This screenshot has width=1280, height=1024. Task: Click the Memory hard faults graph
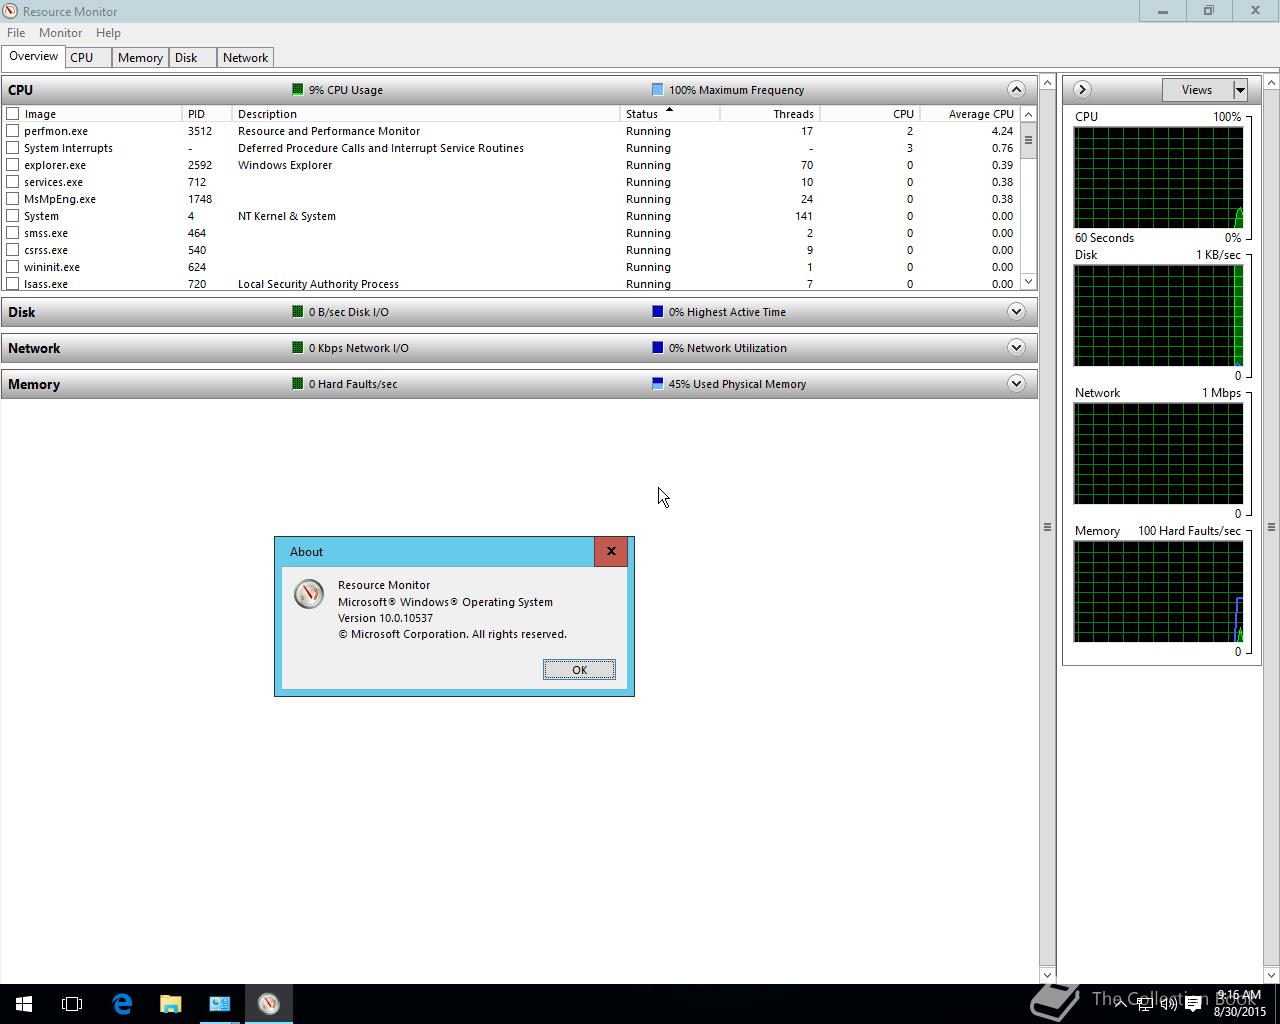(x=1158, y=592)
